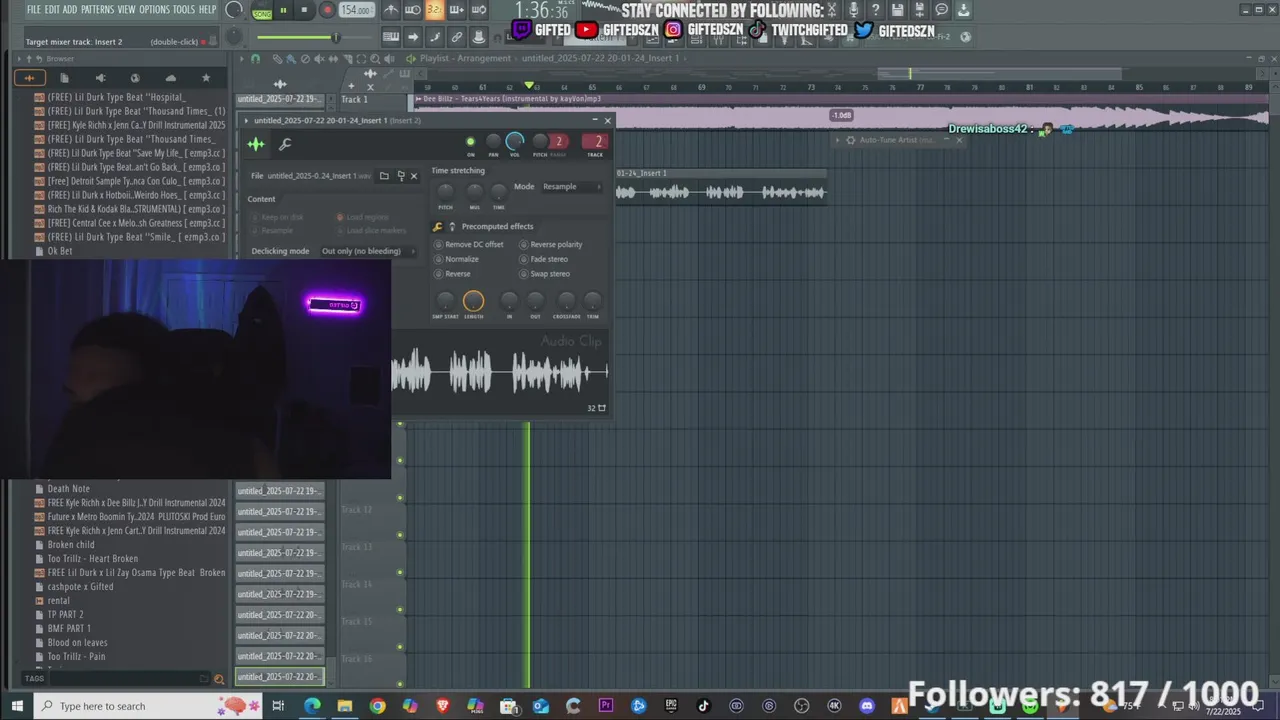Enable Remove DC offset

(469, 245)
